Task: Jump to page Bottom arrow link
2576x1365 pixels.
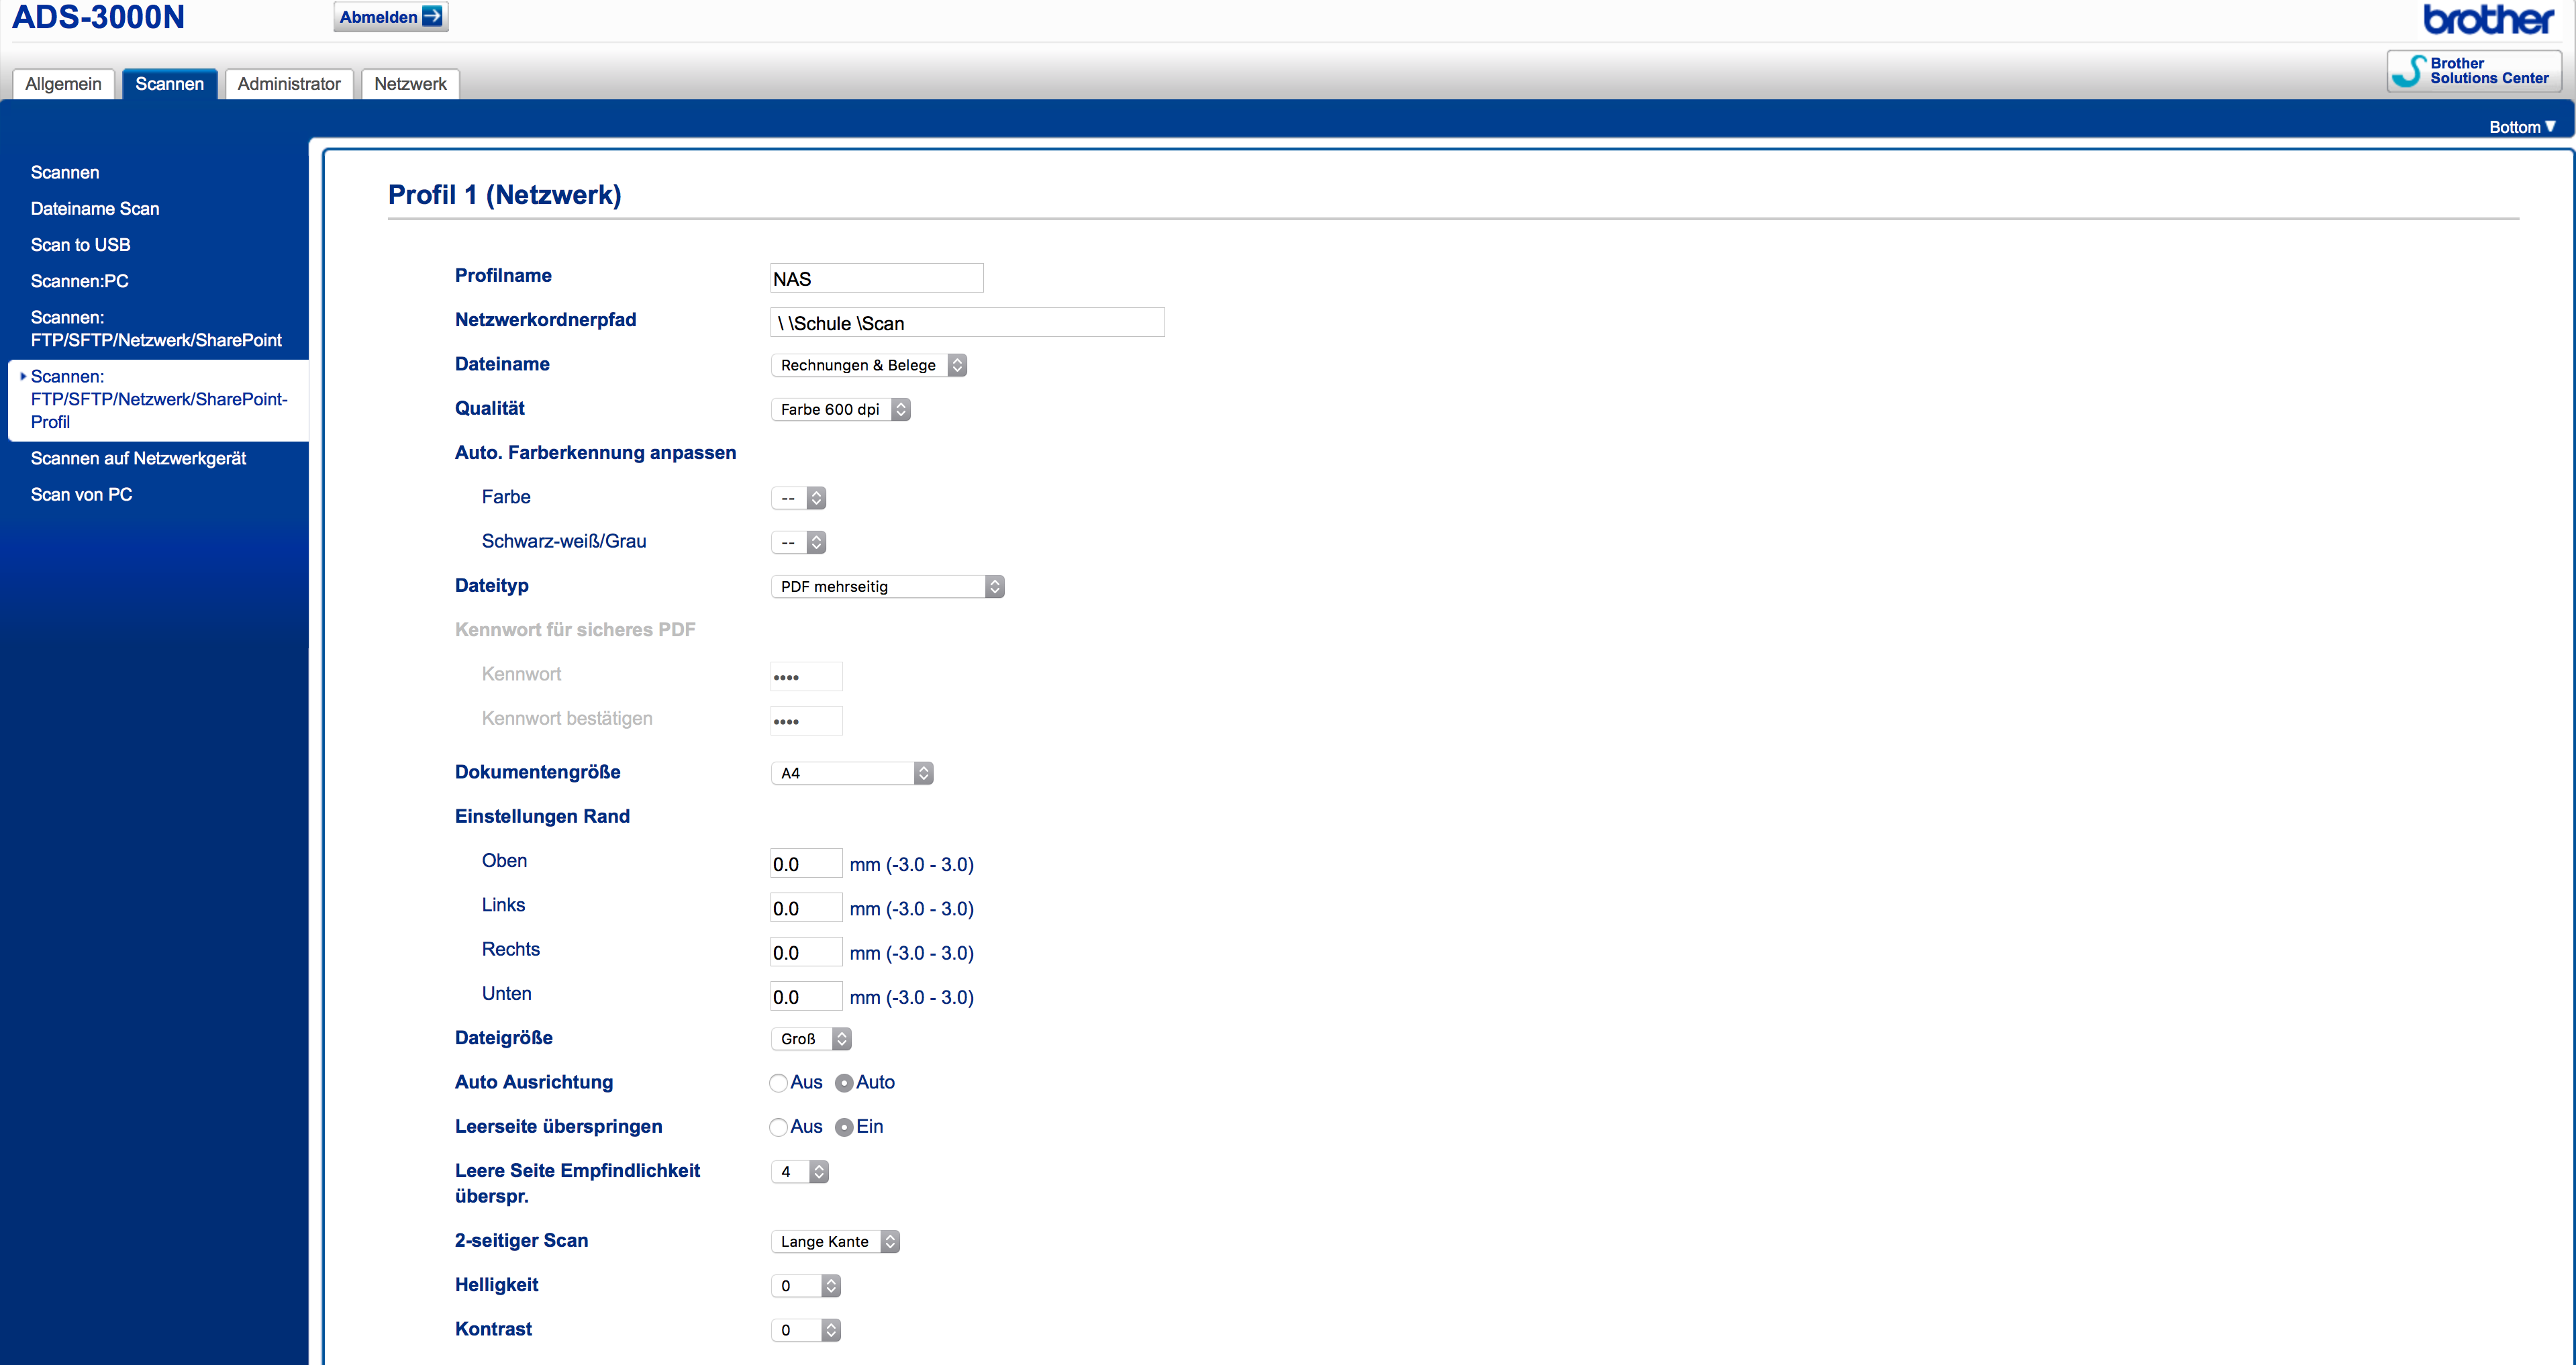Action: pos(2521,127)
